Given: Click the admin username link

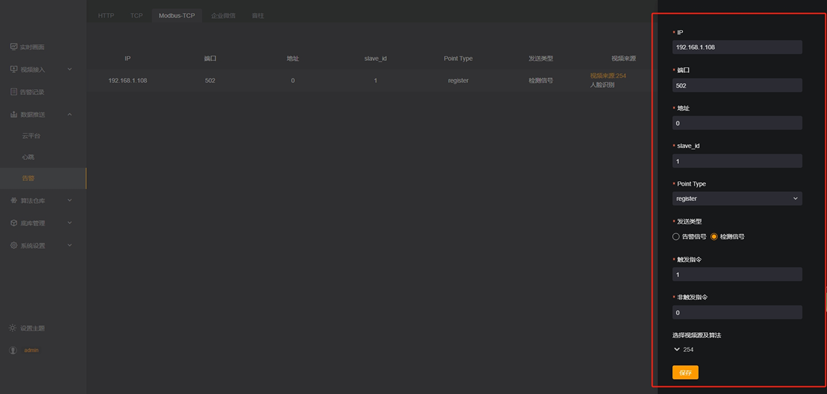Looking at the screenshot, I should [31, 350].
